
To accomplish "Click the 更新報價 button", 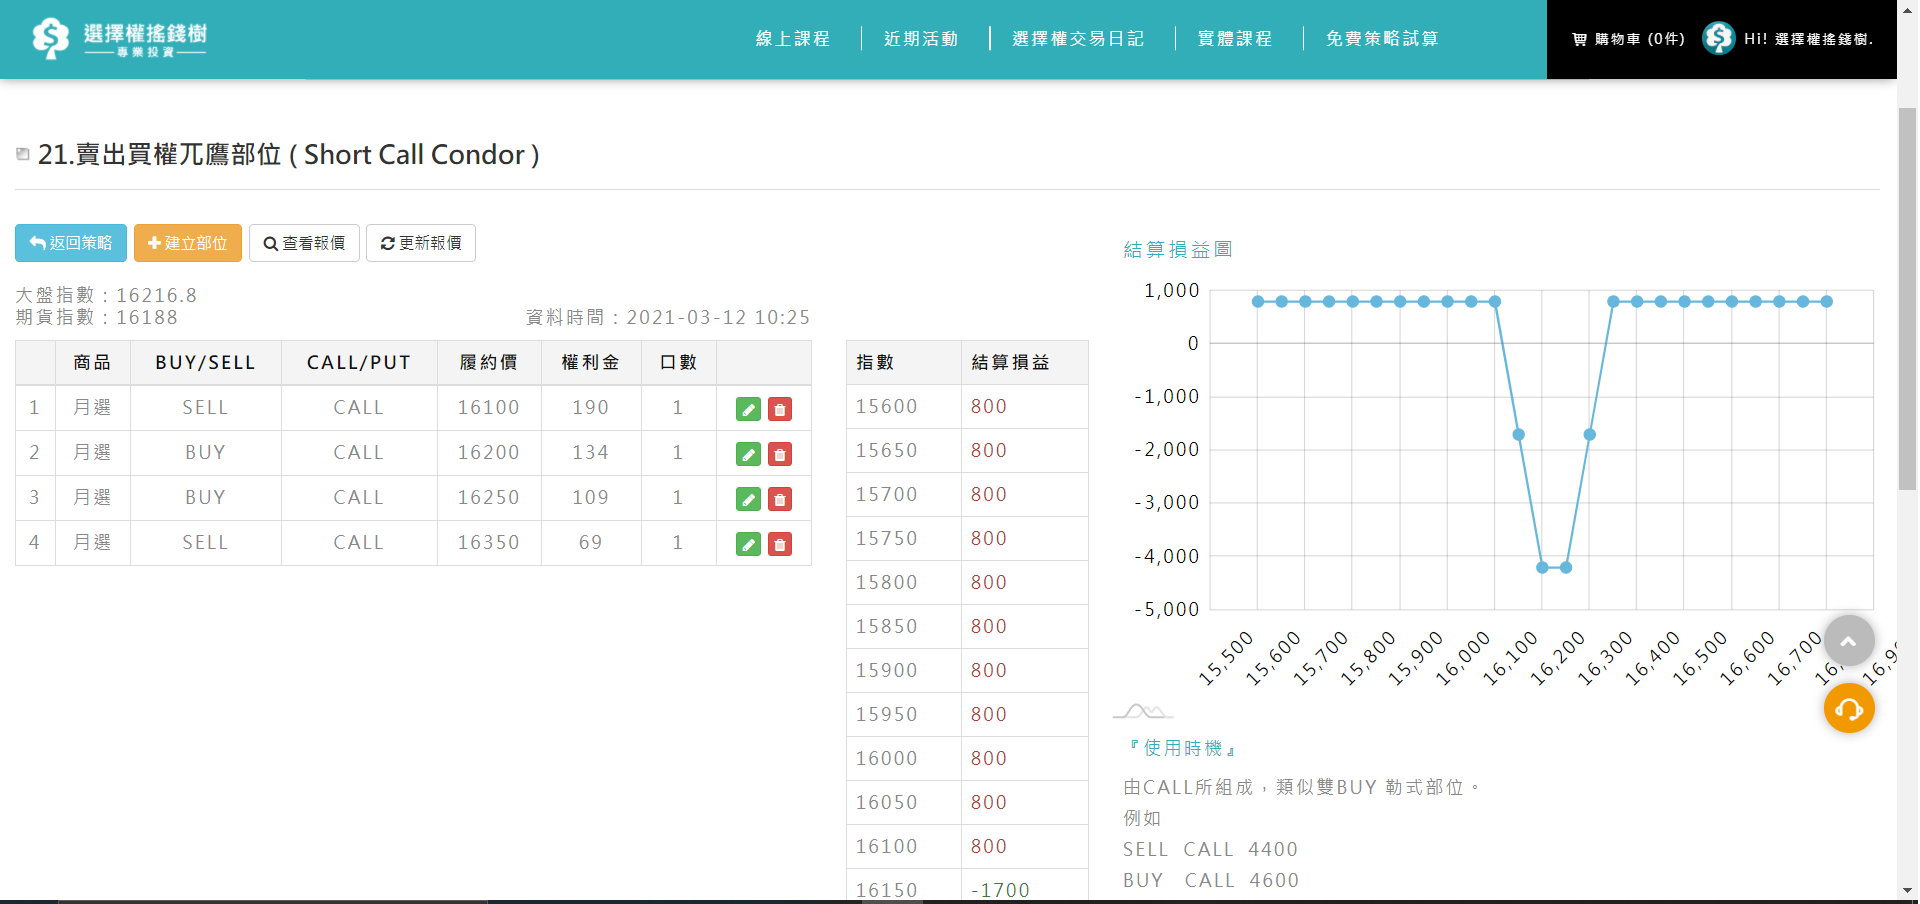I will coord(421,243).
